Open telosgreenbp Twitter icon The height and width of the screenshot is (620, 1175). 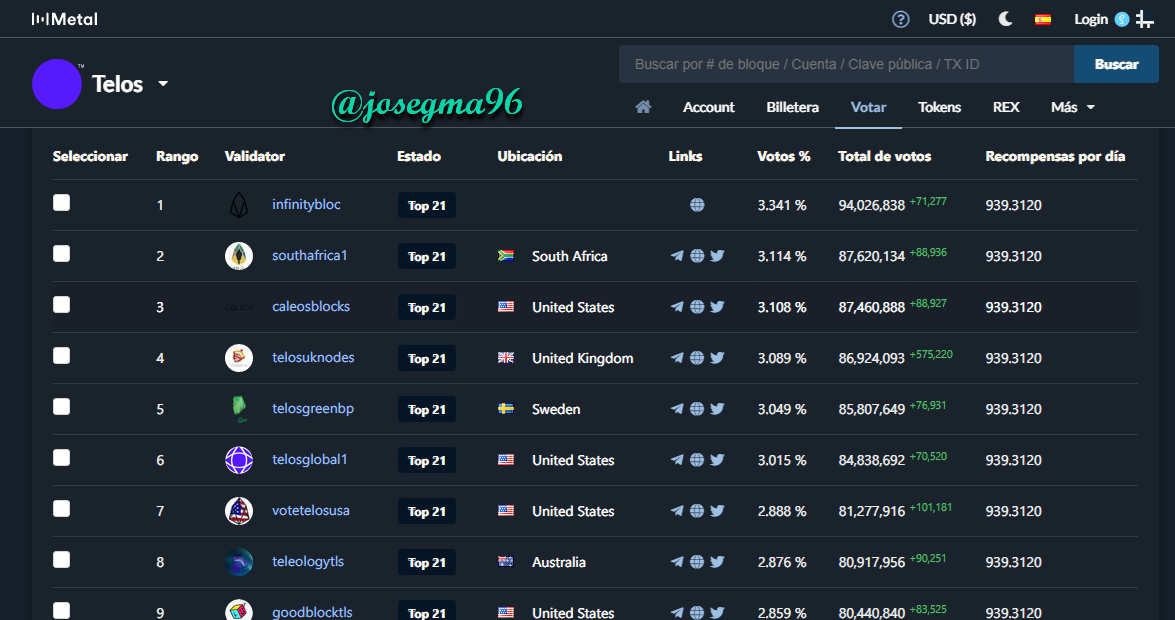coord(717,409)
